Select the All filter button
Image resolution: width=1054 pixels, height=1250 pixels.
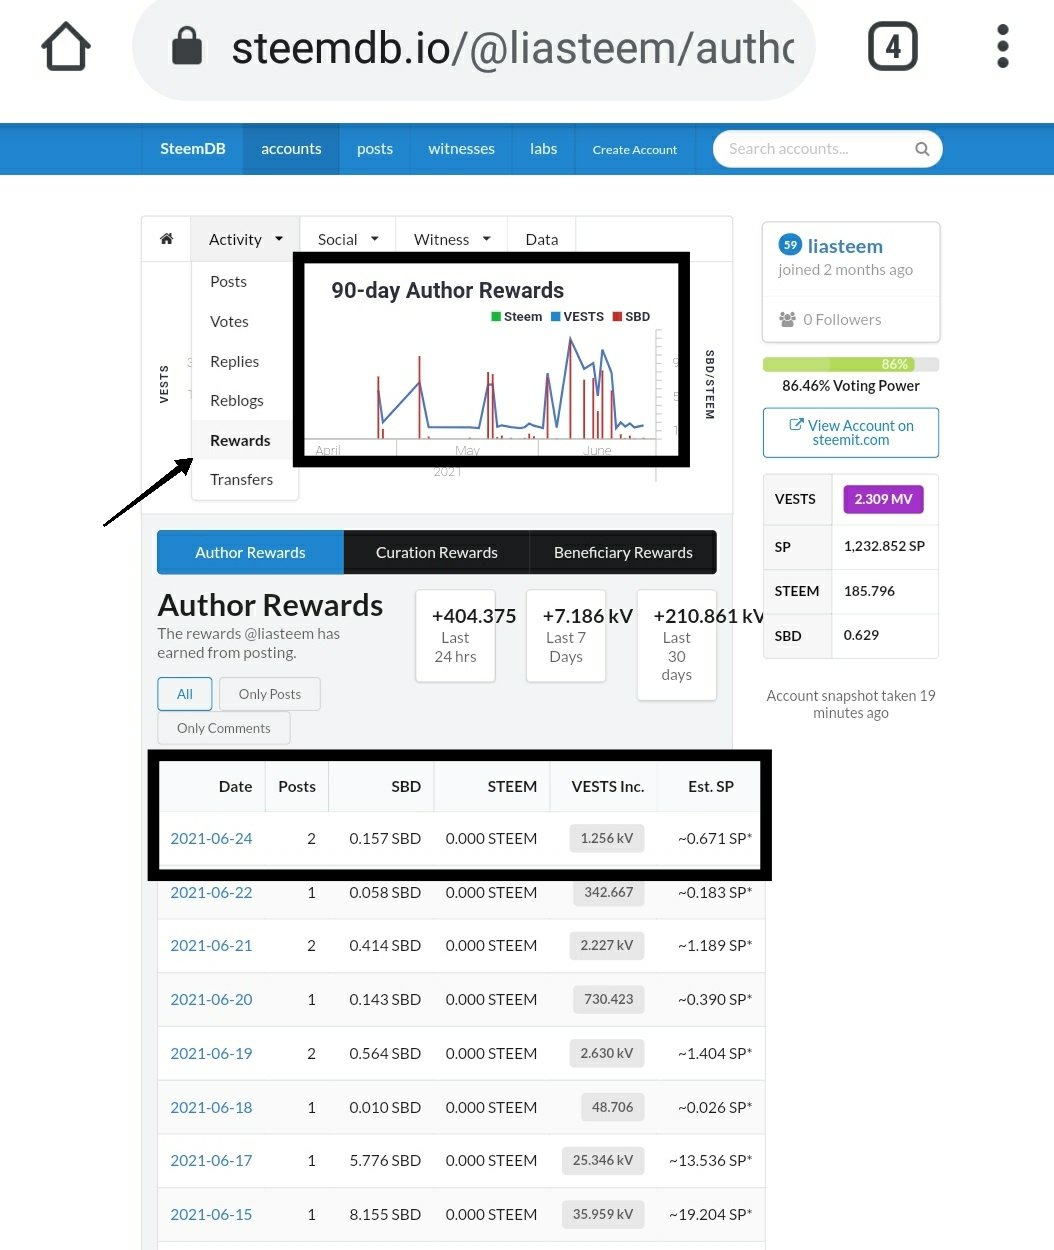[185, 694]
